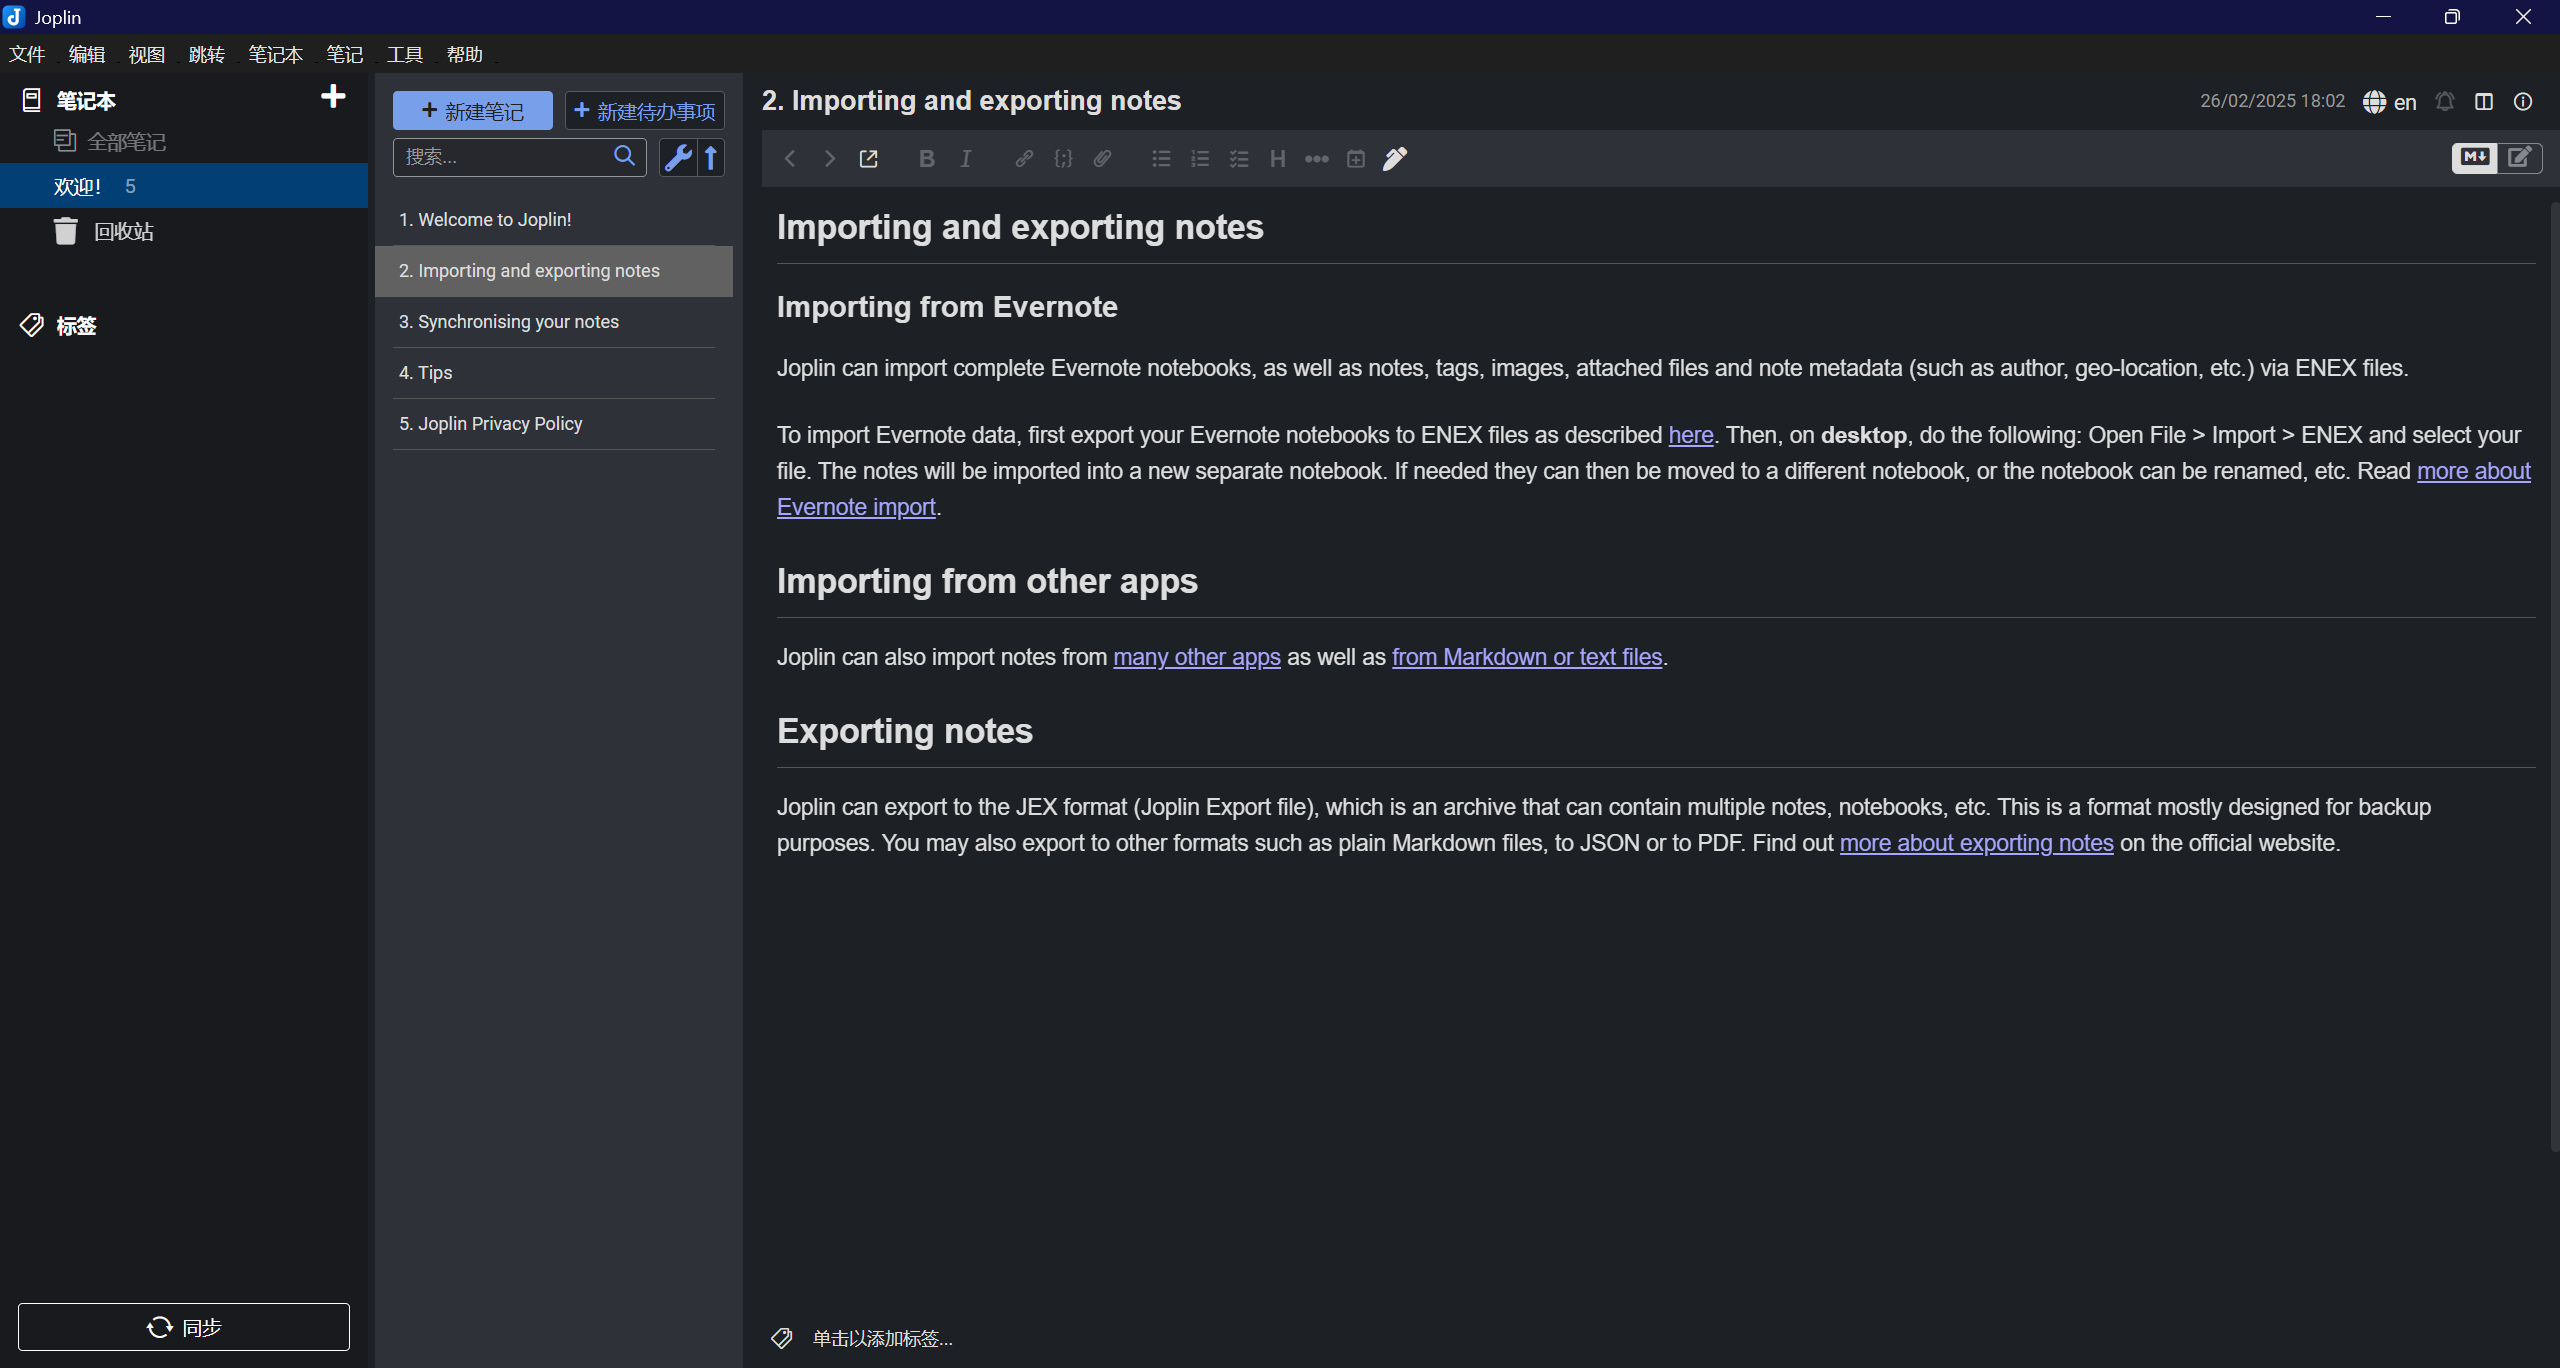The width and height of the screenshot is (2560, 1368).
Task: Open note '5. Joplin Privacy Policy'
Action: (554, 423)
